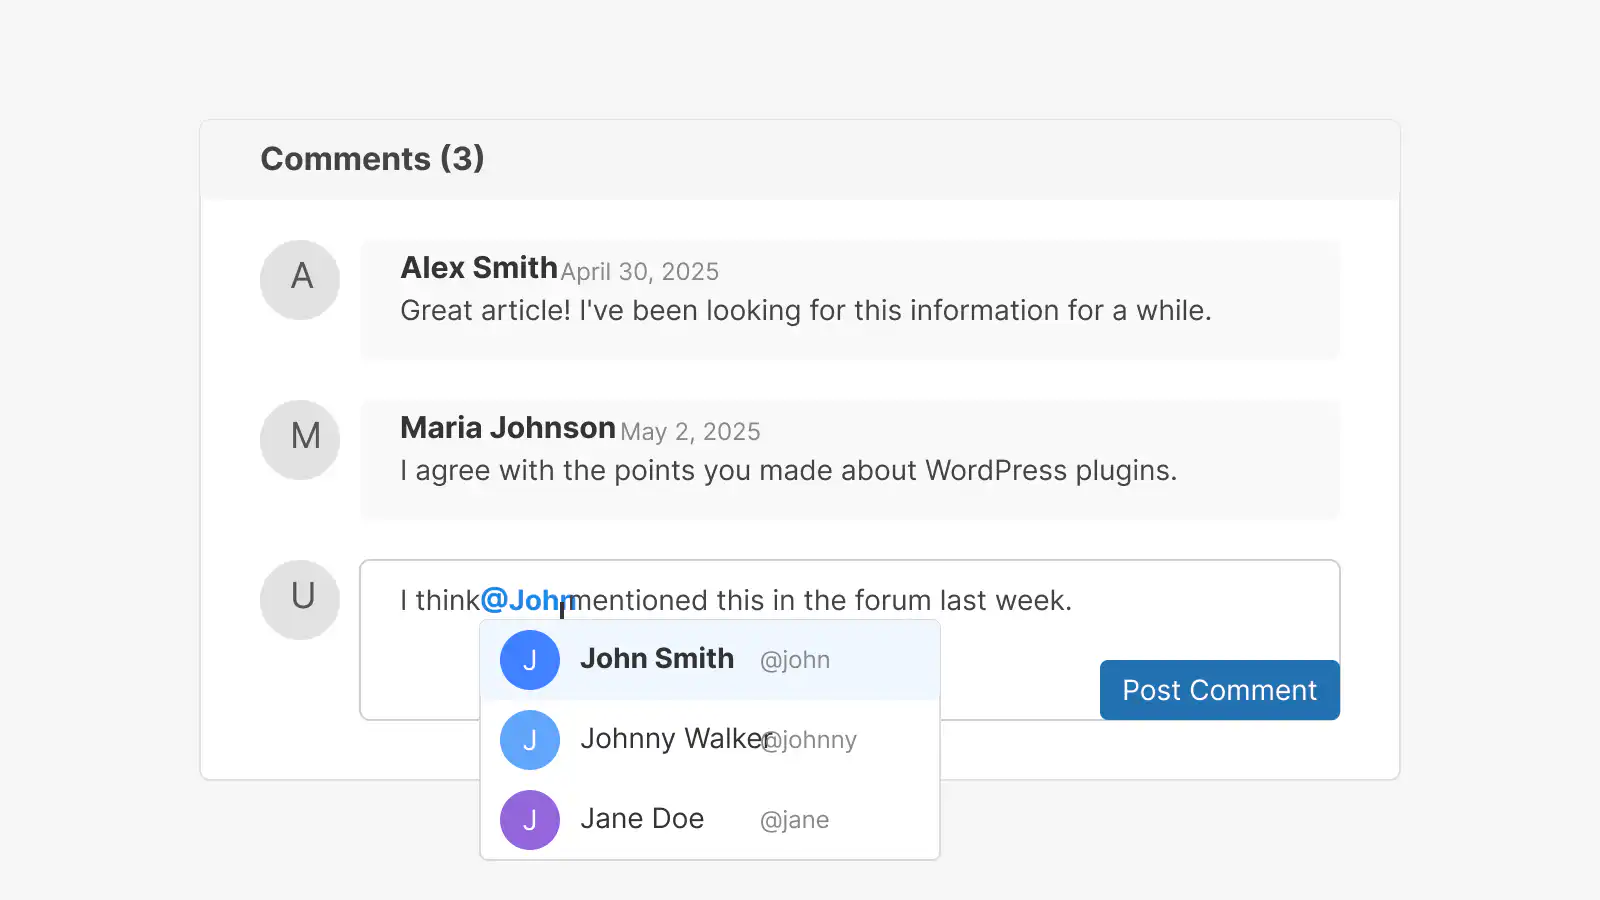
Task: Choose Johnny Walker in the mention suggestions
Action: tap(670, 739)
